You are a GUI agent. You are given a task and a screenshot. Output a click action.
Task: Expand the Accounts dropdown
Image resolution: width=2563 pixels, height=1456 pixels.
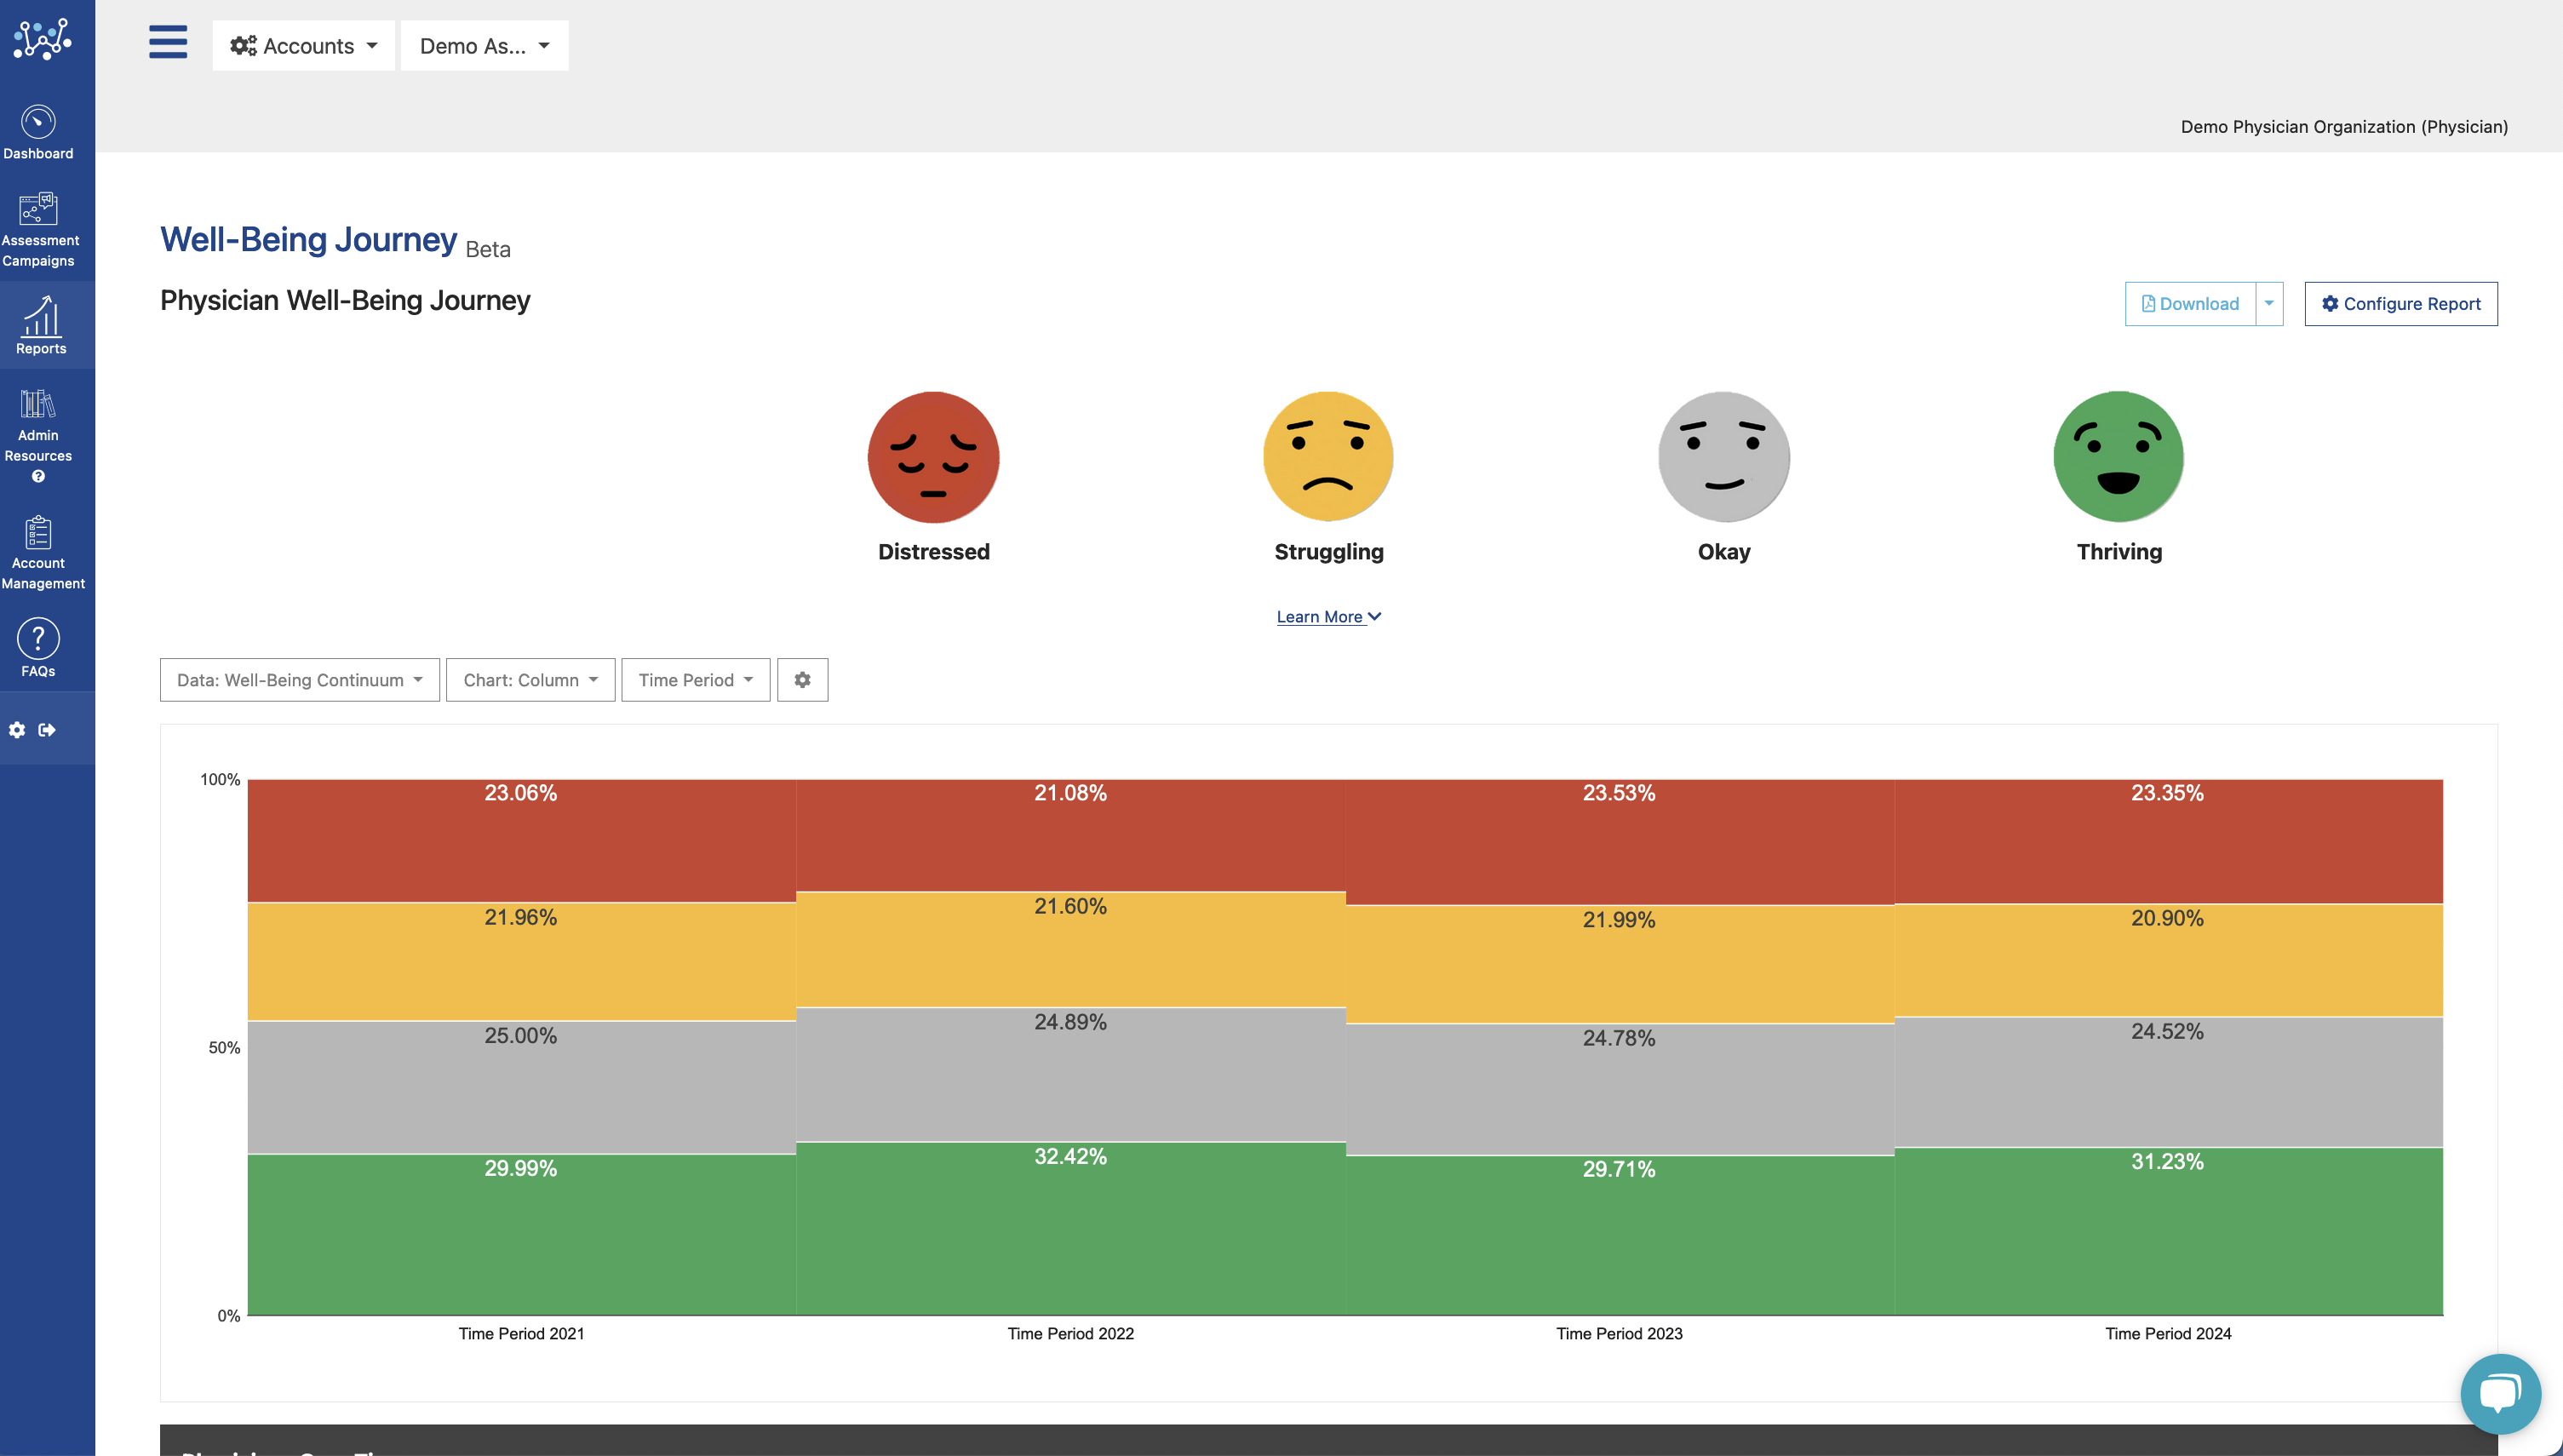pos(303,46)
